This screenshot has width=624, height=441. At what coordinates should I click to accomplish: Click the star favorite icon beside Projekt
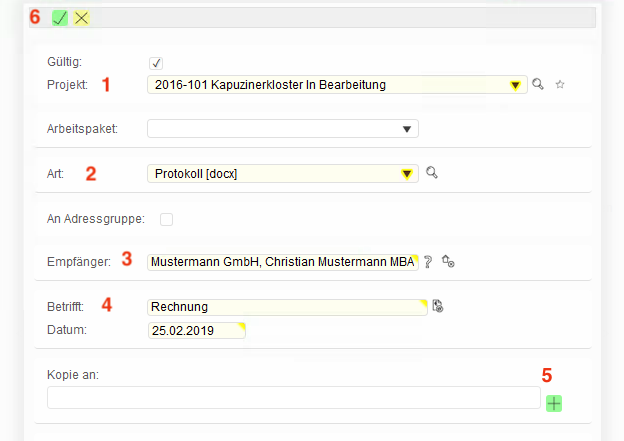pos(560,85)
